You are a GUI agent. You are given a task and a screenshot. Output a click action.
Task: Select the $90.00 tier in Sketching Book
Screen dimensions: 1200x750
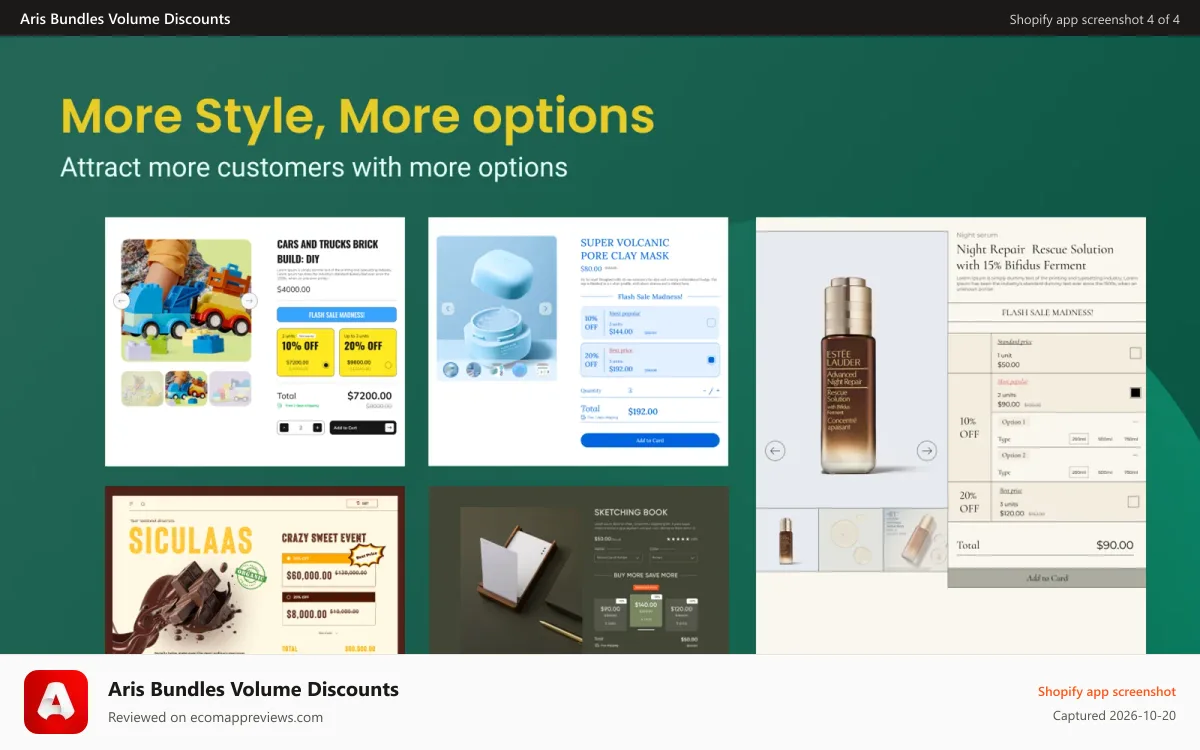[610, 614]
